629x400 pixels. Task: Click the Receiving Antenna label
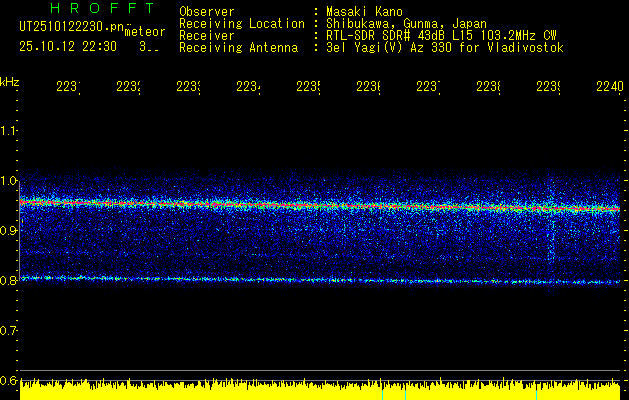coord(238,48)
